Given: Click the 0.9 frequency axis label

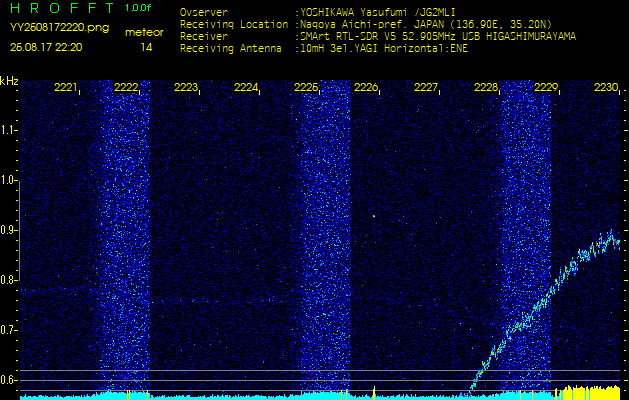Looking at the screenshot, I should coord(8,230).
